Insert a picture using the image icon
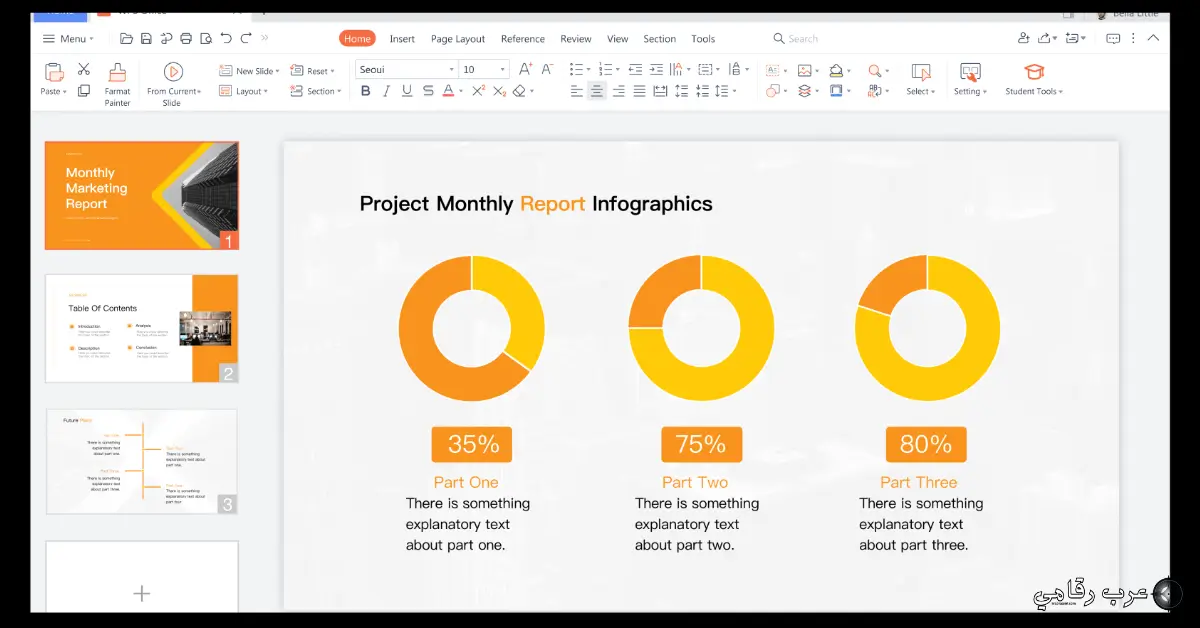1200x628 pixels. 803,69
